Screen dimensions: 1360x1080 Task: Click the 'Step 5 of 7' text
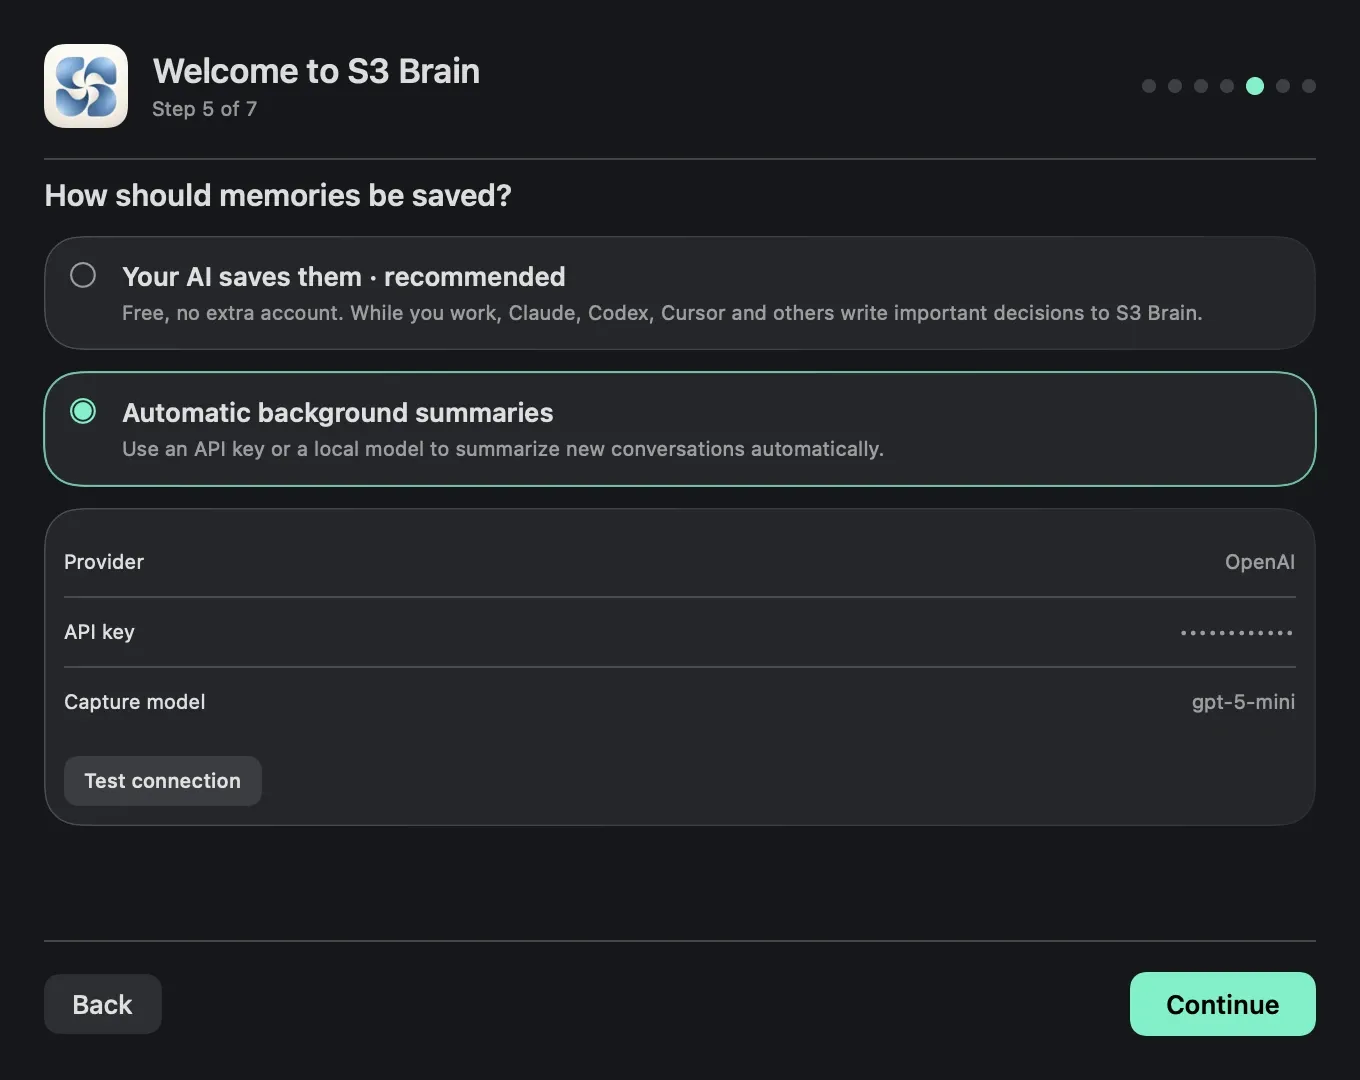click(x=204, y=109)
